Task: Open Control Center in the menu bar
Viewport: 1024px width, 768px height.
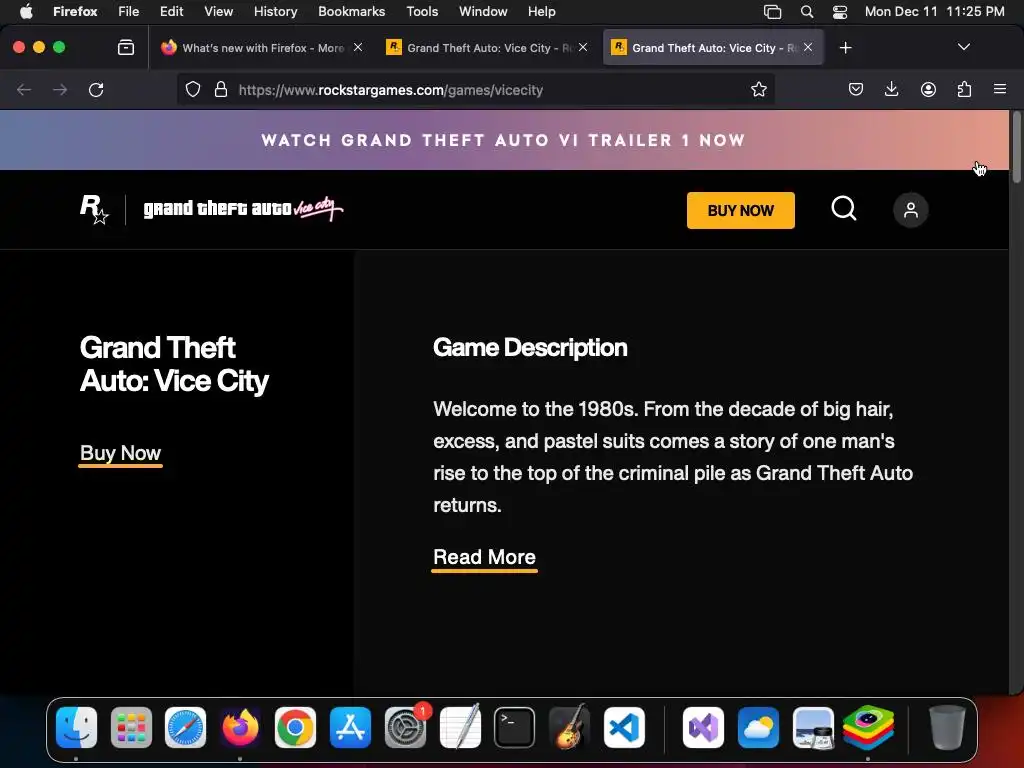Action: click(840, 11)
